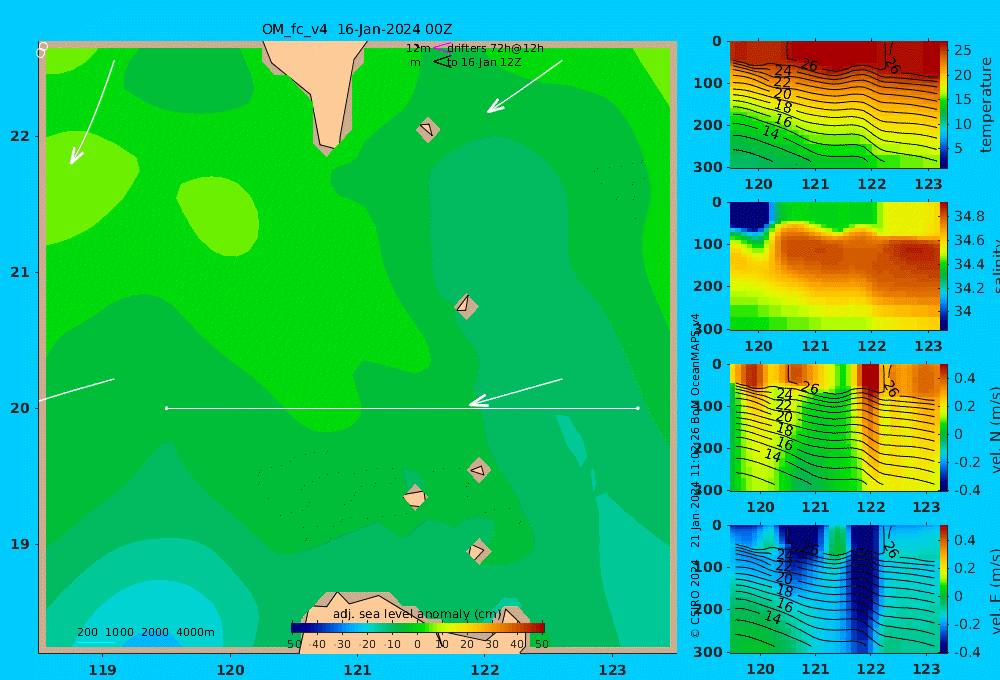Click the 'adj. sea level anomaly (cm)' label
This screenshot has height=680, width=1000.
(x=417, y=614)
